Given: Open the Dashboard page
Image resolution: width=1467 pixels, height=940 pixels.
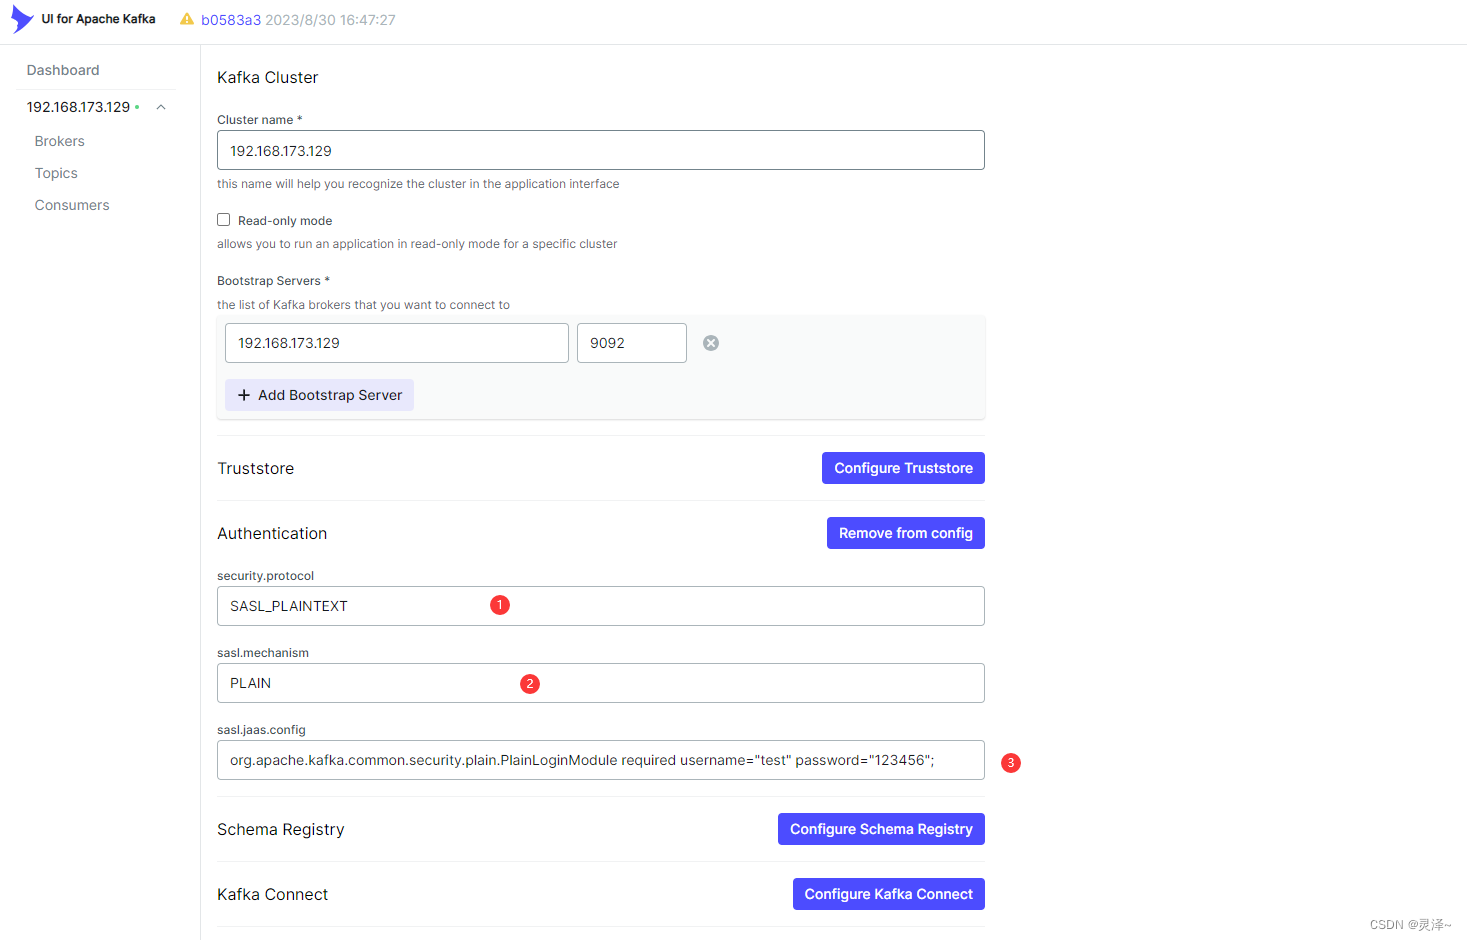Looking at the screenshot, I should point(63,70).
